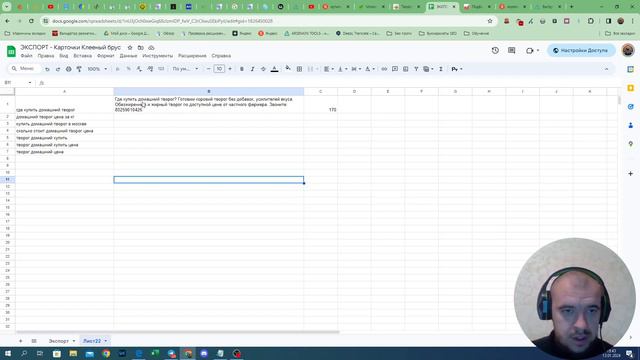Open Лист22 tab dropdown arrow
Screen dimensions: 640x360
106,341
